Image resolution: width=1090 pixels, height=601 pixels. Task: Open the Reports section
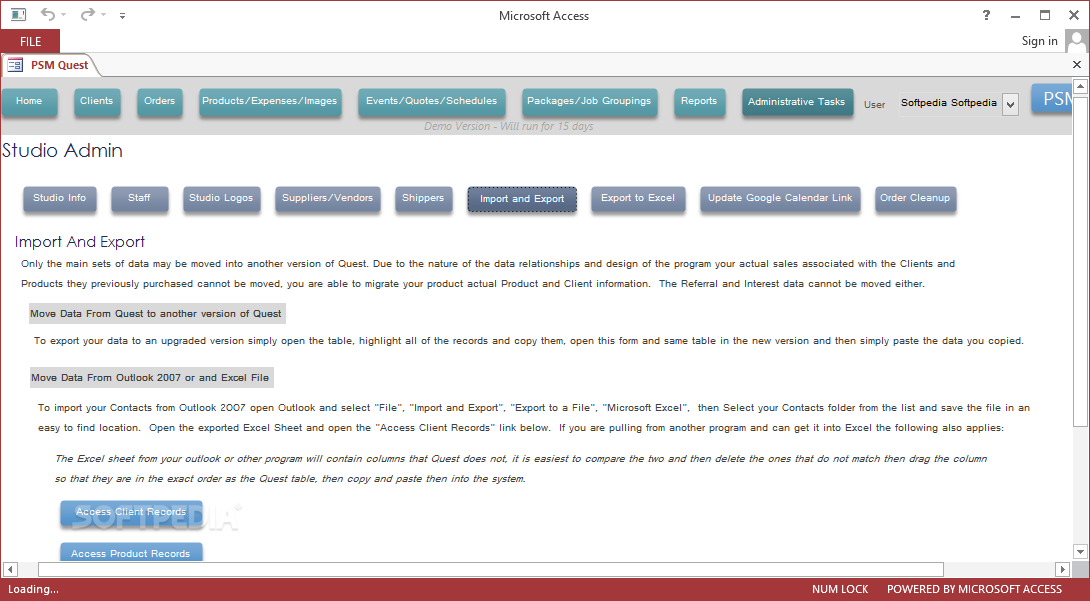[x=699, y=101]
